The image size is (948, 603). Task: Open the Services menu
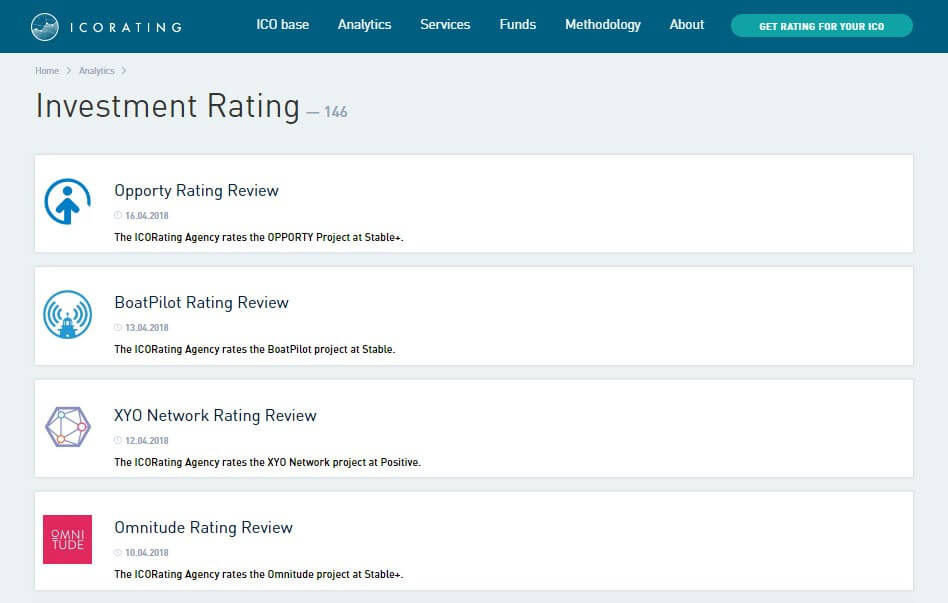click(x=445, y=25)
